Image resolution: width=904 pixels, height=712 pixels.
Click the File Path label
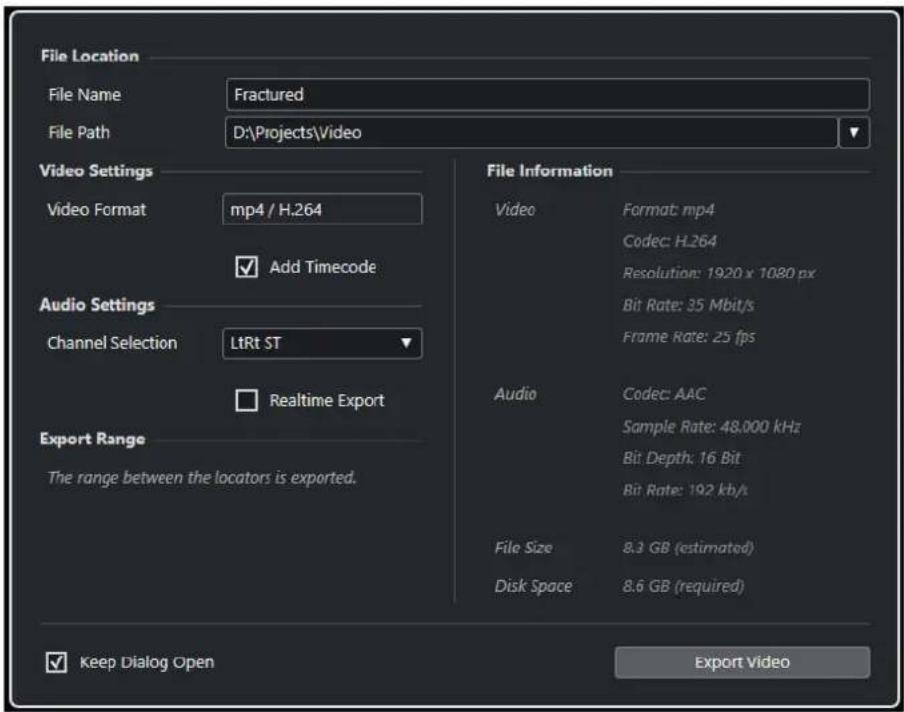79,133
